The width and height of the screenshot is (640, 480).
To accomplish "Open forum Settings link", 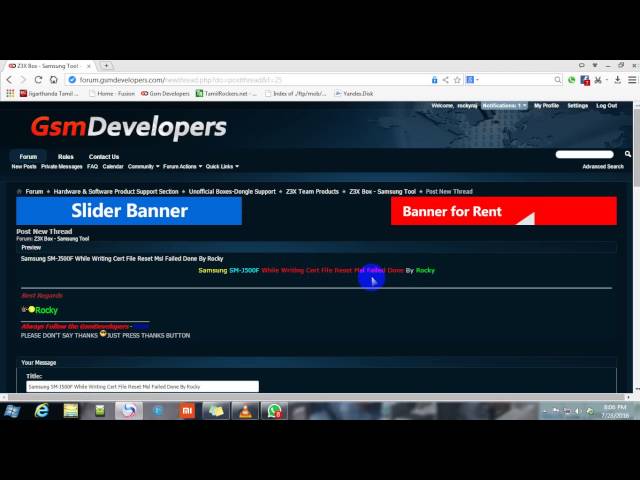I will pyautogui.click(x=578, y=106).
